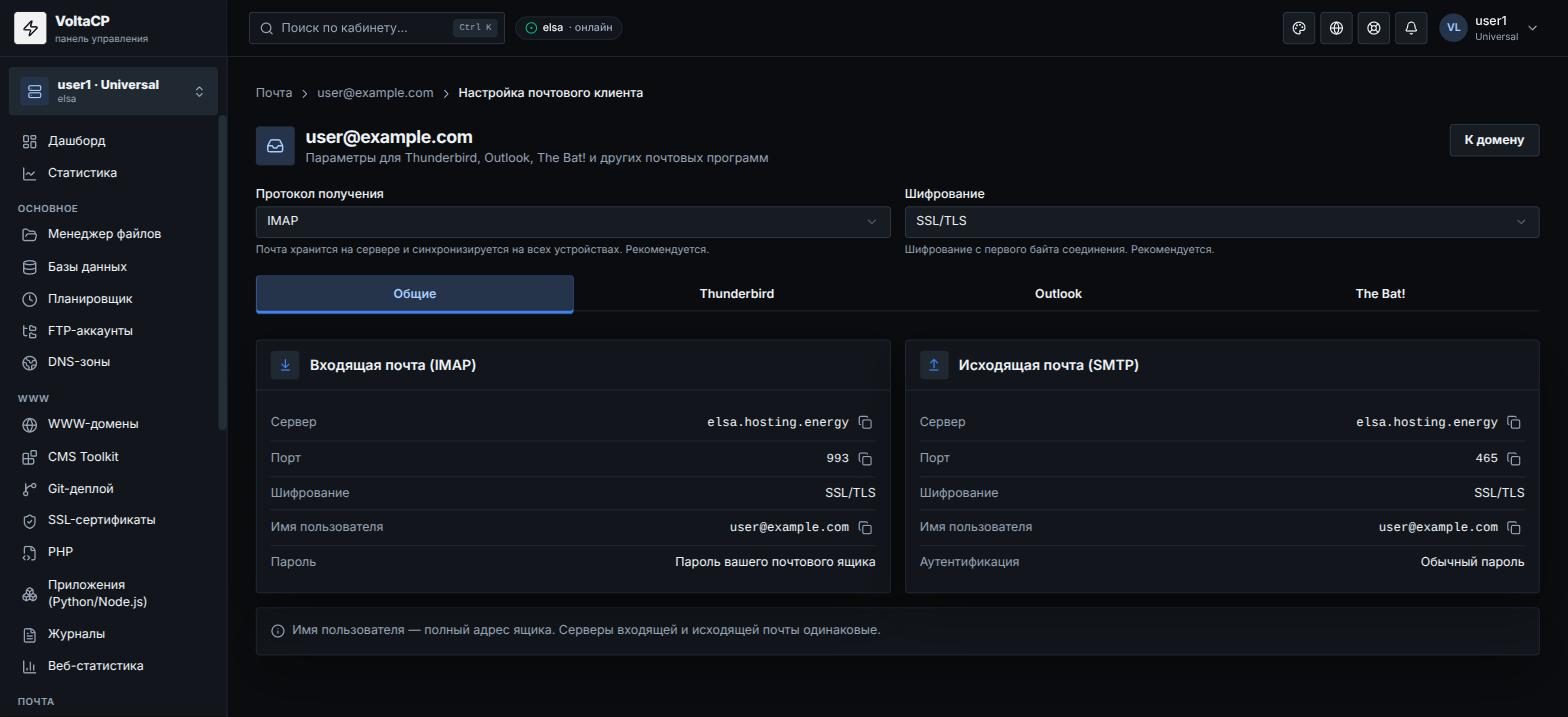
Task: Copy the incoming mail username
Action: [865, 528]
